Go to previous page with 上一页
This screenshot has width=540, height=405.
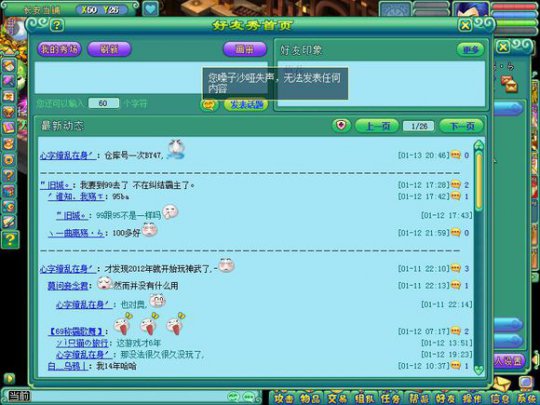377,126
